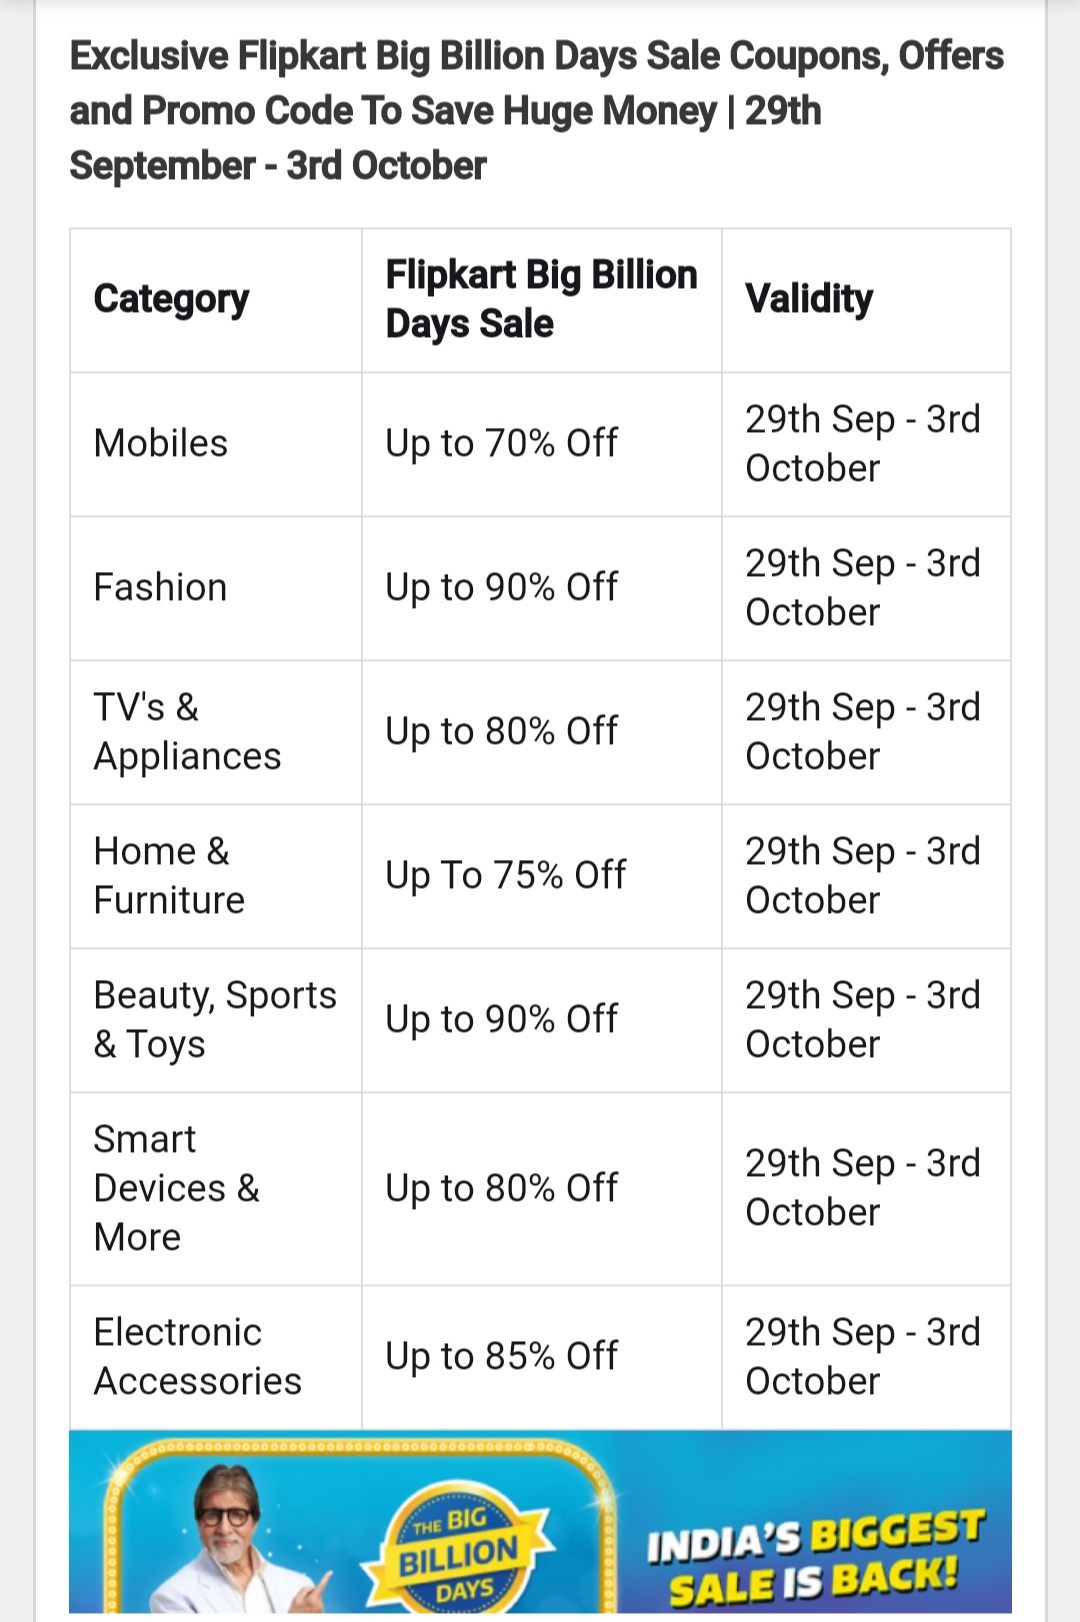Tap India's Biggest Sale Is Back text
This screenshot has width=1080, height=1622.
815,1556
